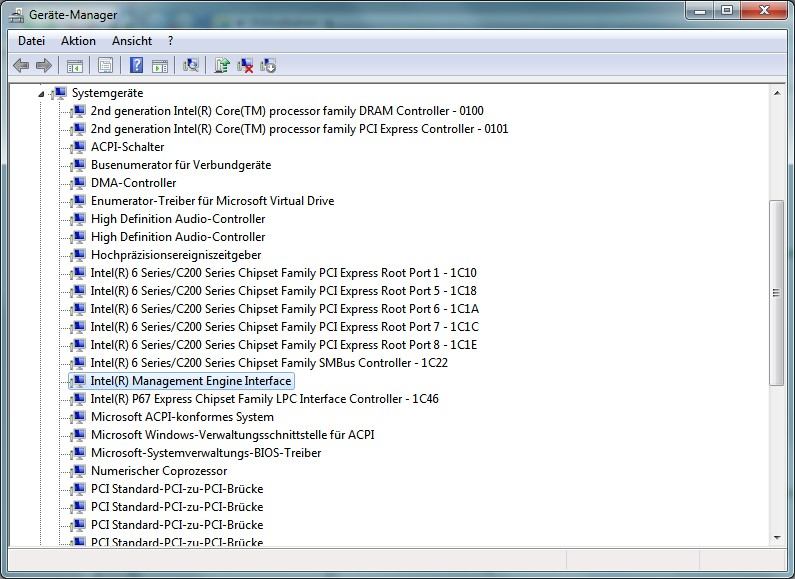
Task: Select PCI Express Controller - 0101 entry
Action: [299, 129]
